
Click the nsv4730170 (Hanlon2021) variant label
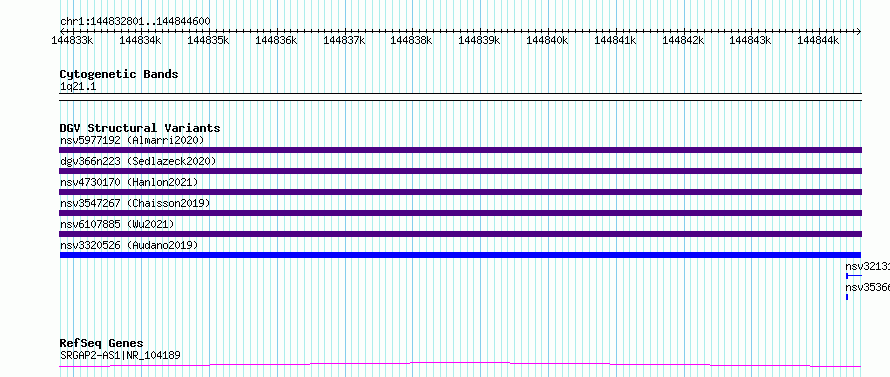coord(129,182)
